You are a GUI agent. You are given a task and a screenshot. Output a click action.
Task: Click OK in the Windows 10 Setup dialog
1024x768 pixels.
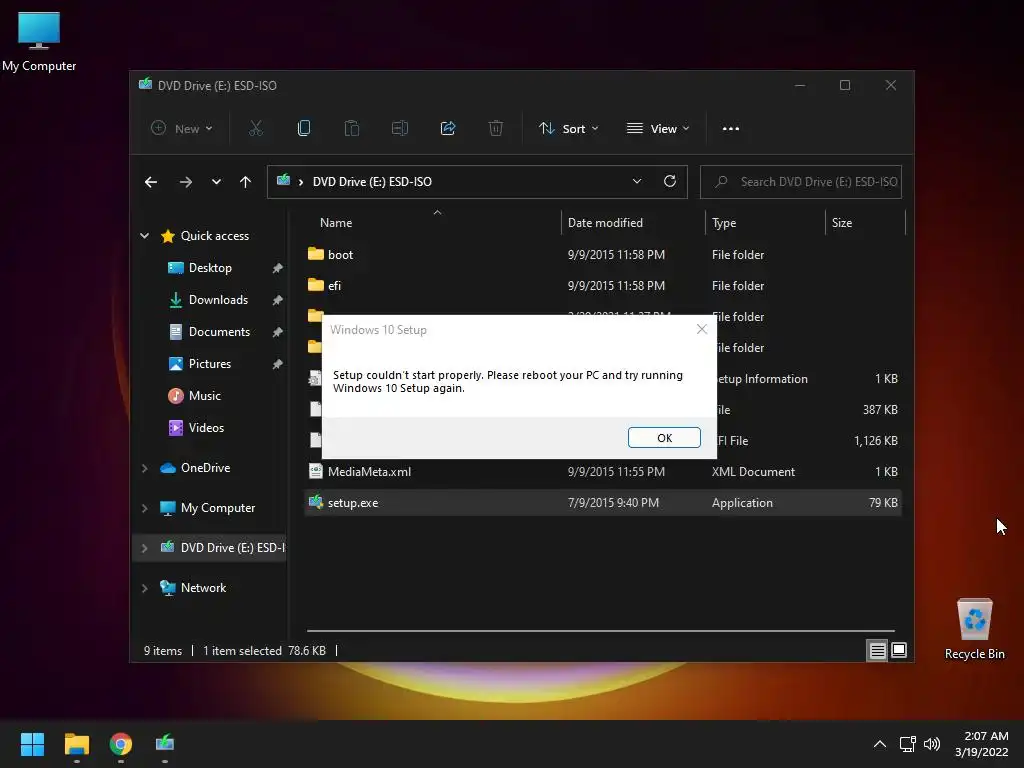point(664,438)
